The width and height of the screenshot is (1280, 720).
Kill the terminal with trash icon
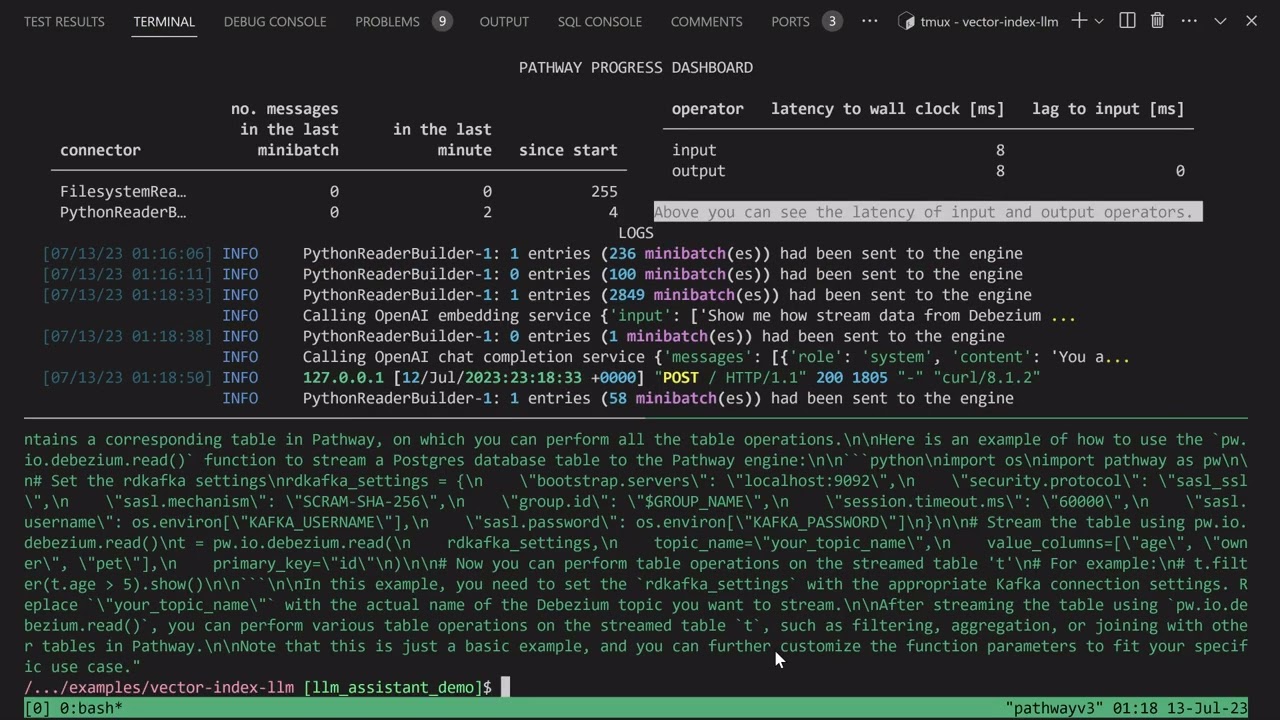(x=1157, y=21)
